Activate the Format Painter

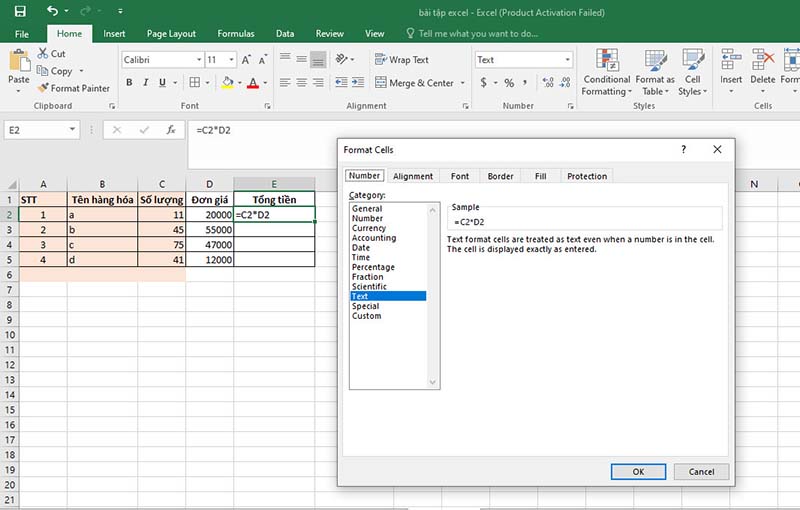(74, 88)
